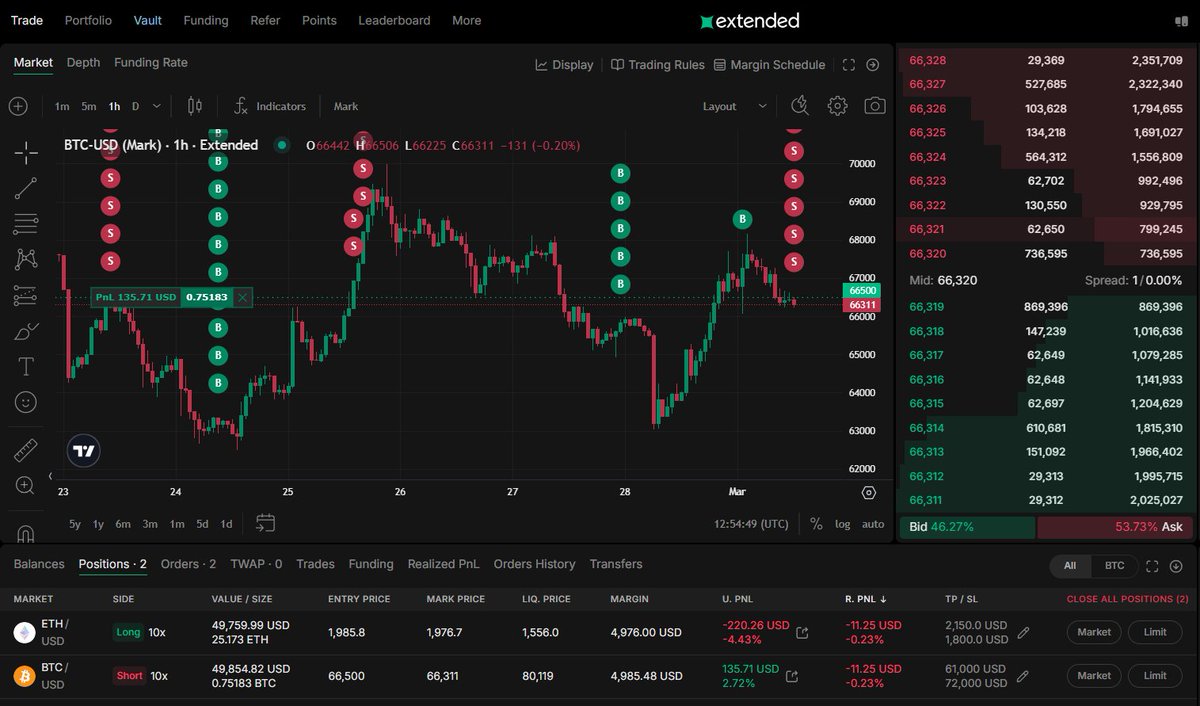Click the Bid 46.27% ratio bar
This screenshot has width=1200, height=706.
pos(967,526)
